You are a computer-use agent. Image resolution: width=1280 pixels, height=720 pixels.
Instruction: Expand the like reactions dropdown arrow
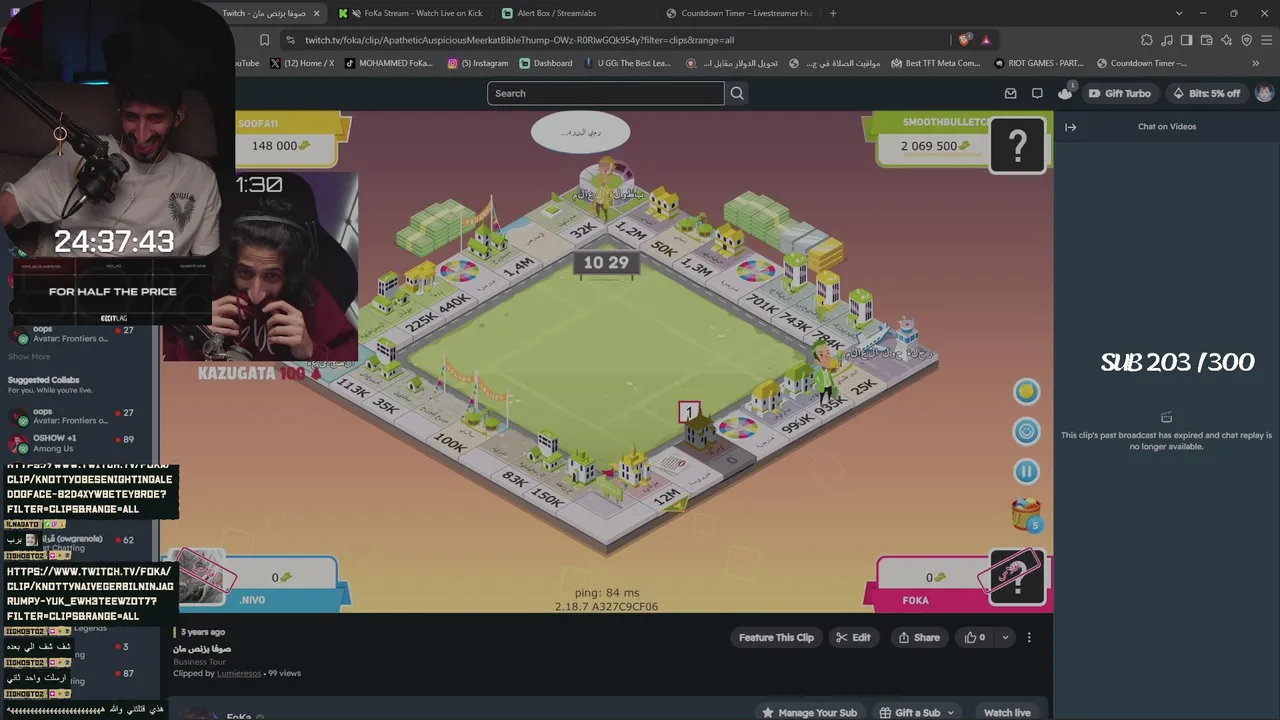point(1005,637)
